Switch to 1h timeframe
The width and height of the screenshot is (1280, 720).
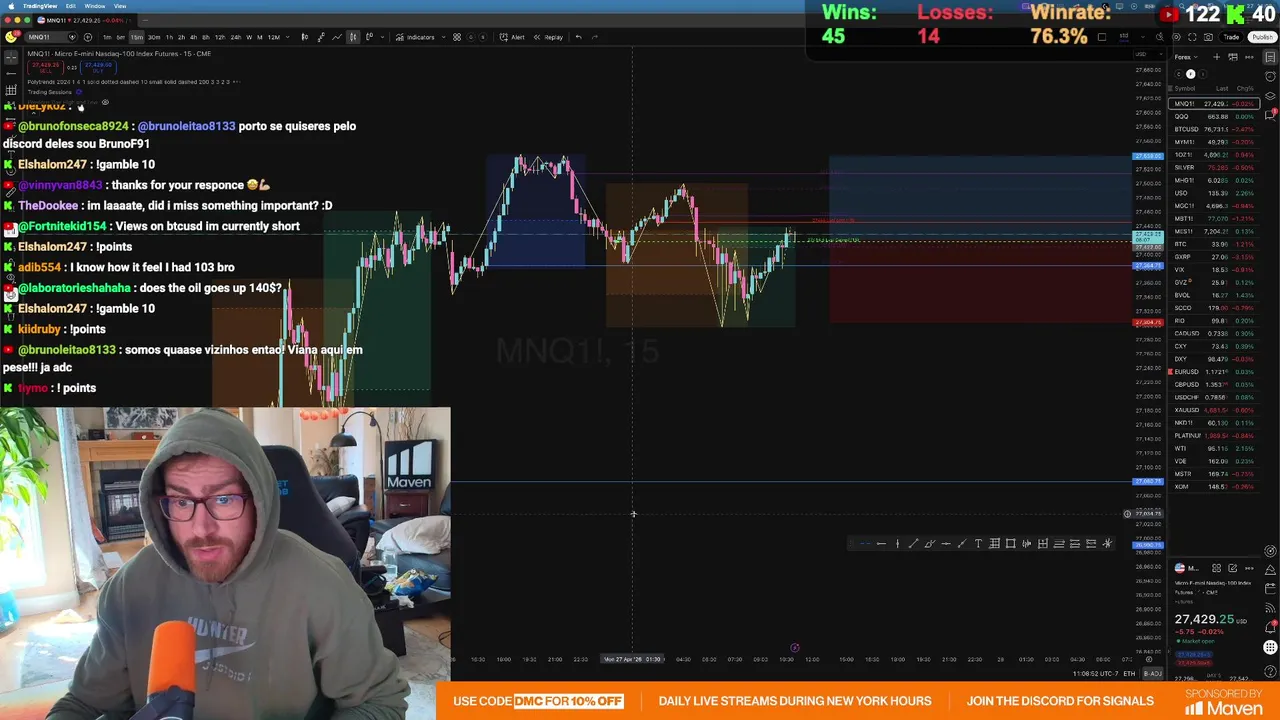click(169, 37)
